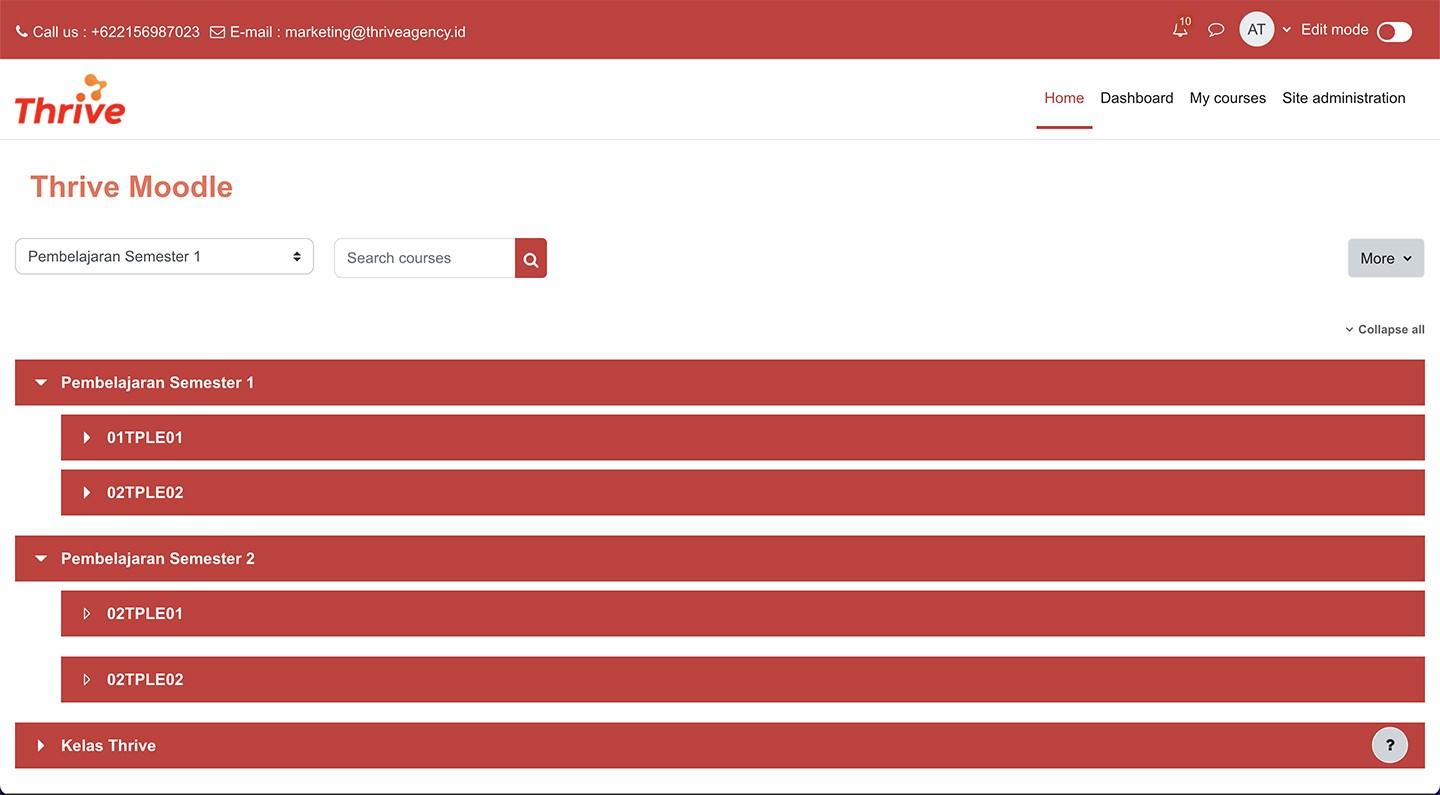Screen dimensions: 1440x795
Task: Open the help question mark button
Action: click(1389, 745)
